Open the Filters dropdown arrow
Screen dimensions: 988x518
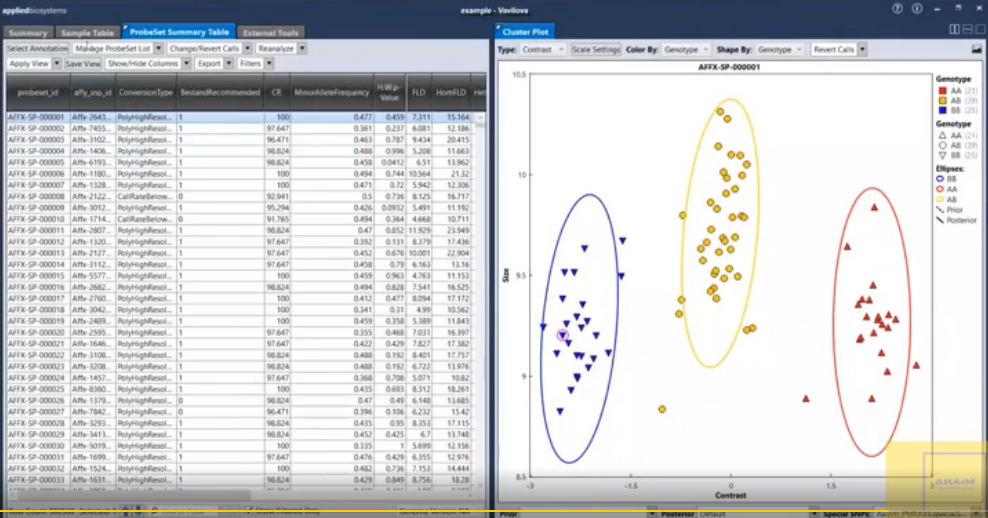coord(269,63)
